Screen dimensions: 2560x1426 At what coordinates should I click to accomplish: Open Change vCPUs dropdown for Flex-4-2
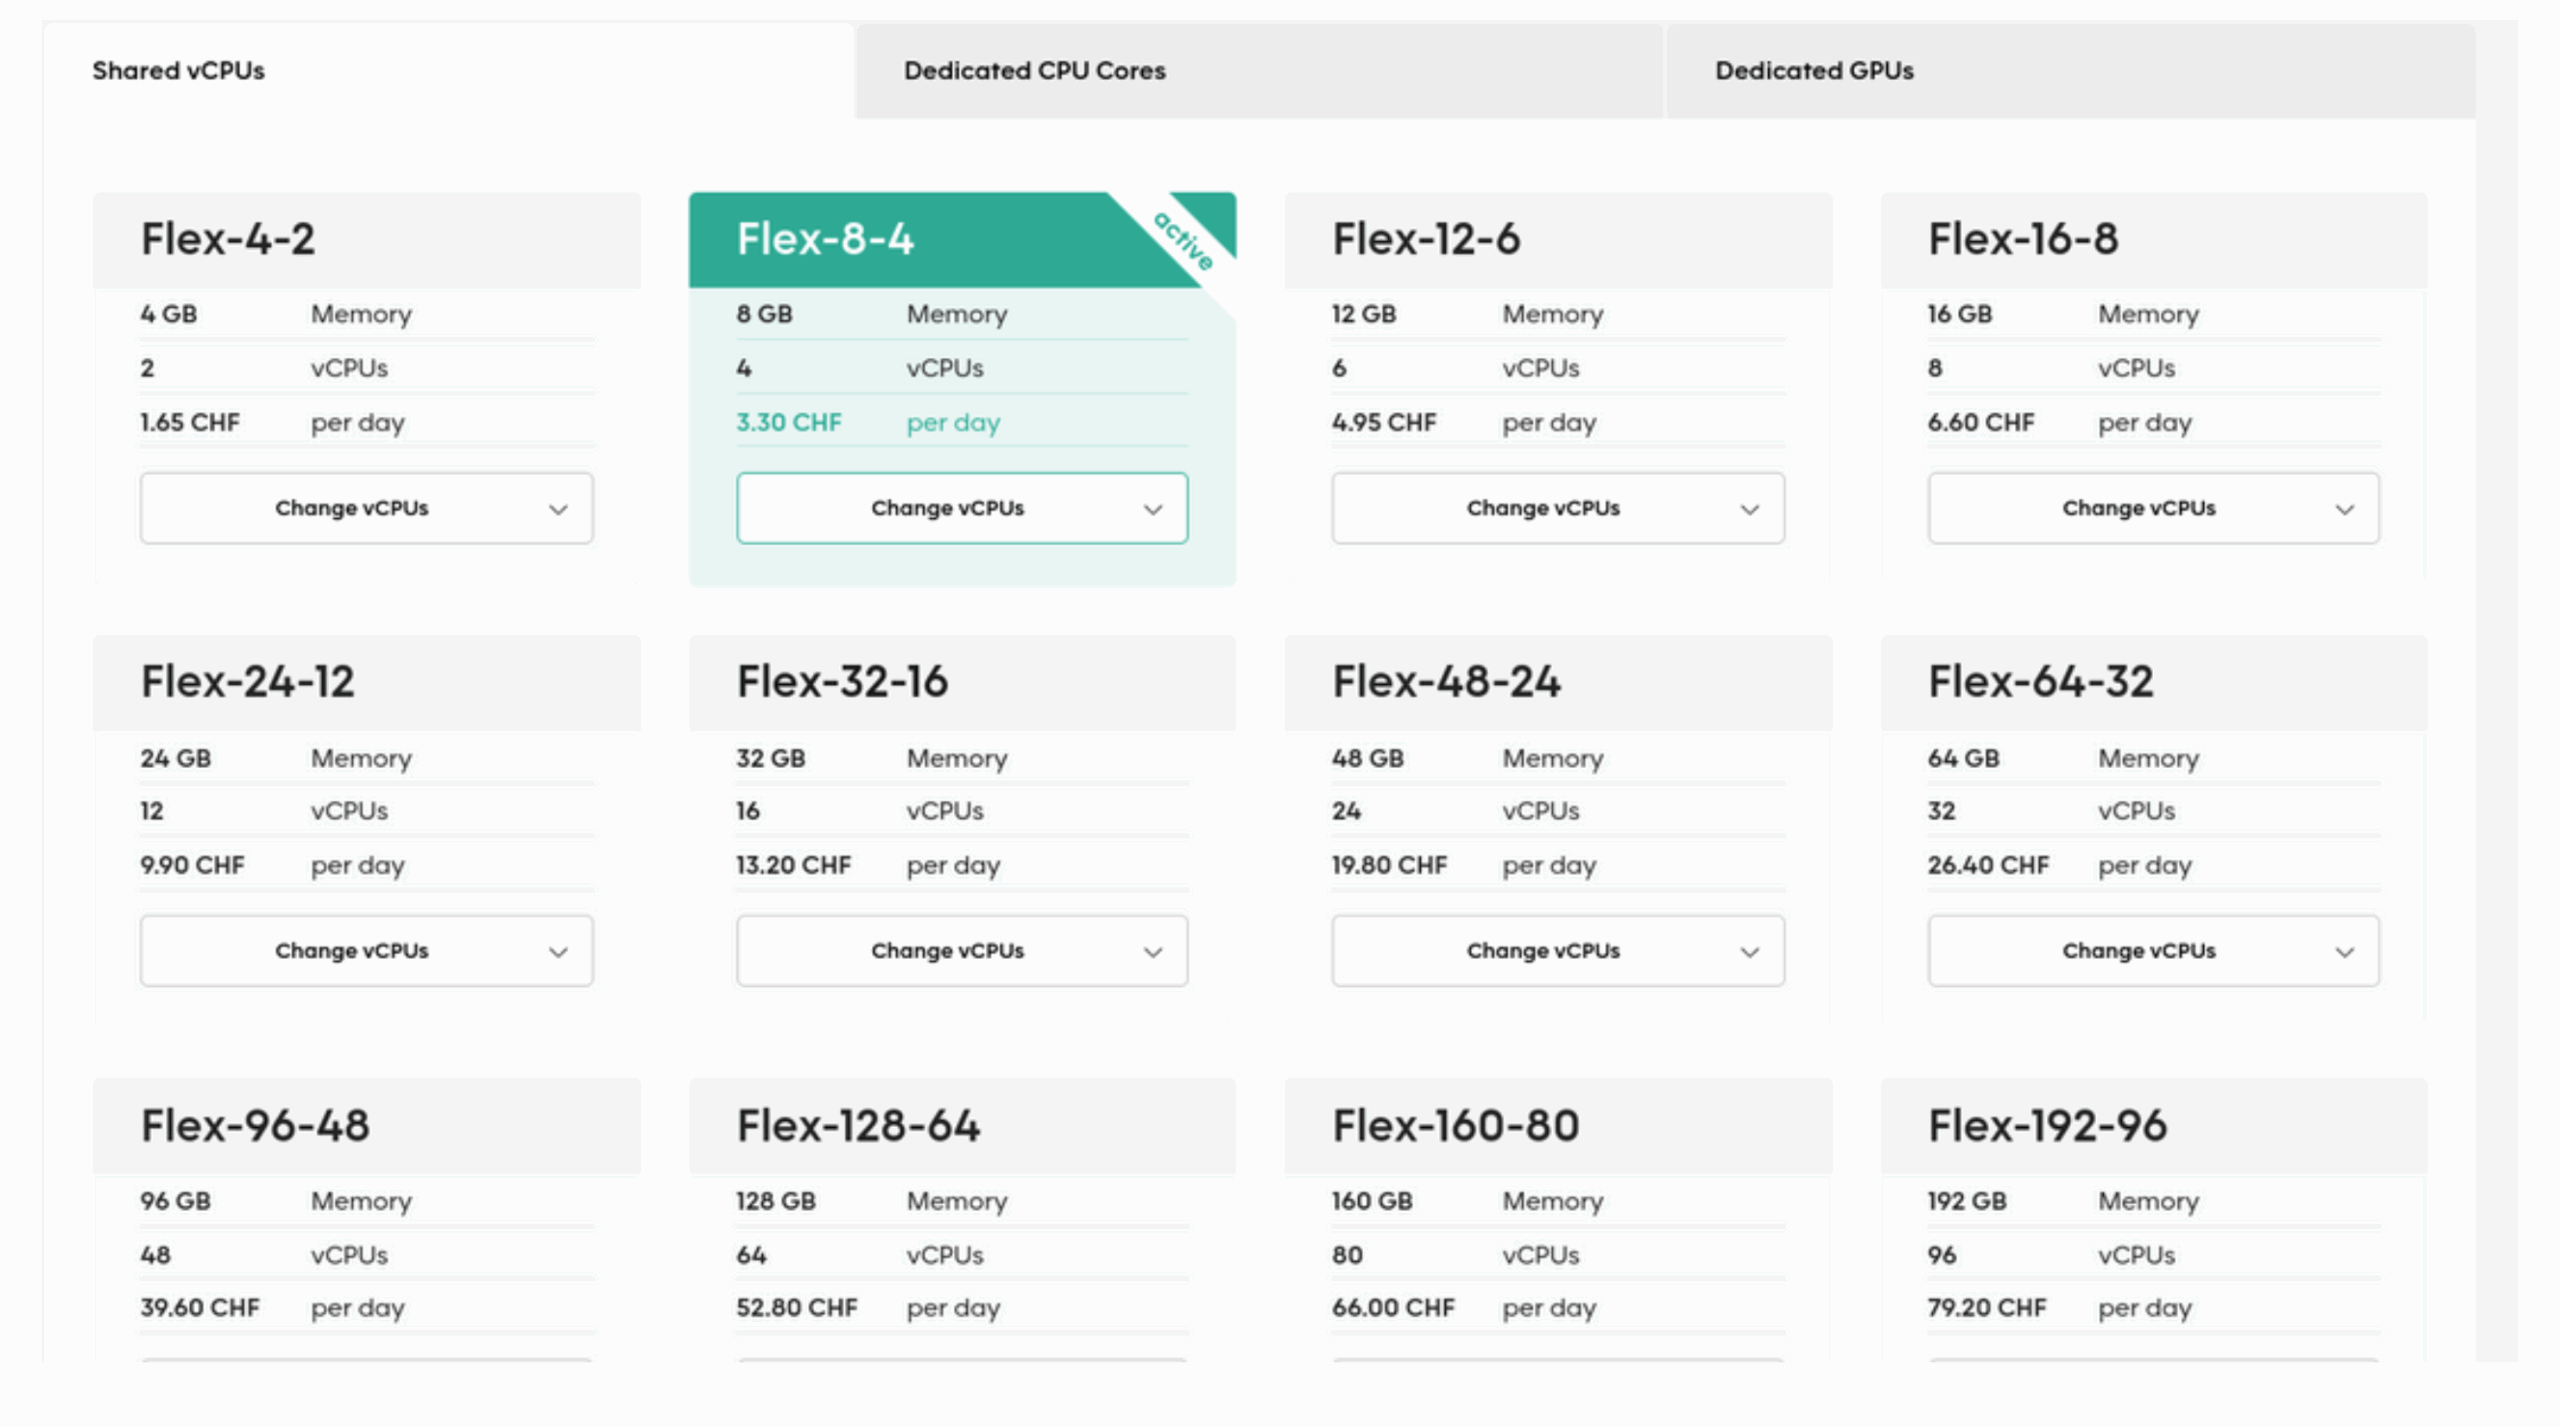coord(366,508)
